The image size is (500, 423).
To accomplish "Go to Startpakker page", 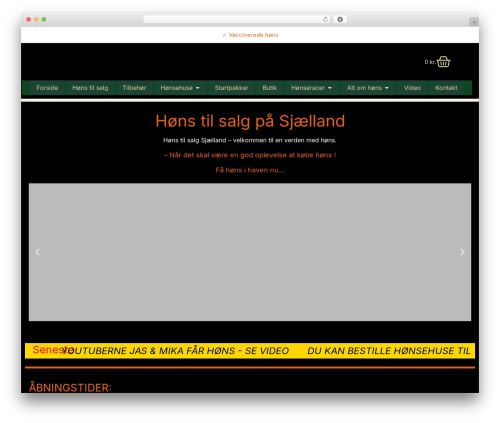I will (x=231, y=88).
